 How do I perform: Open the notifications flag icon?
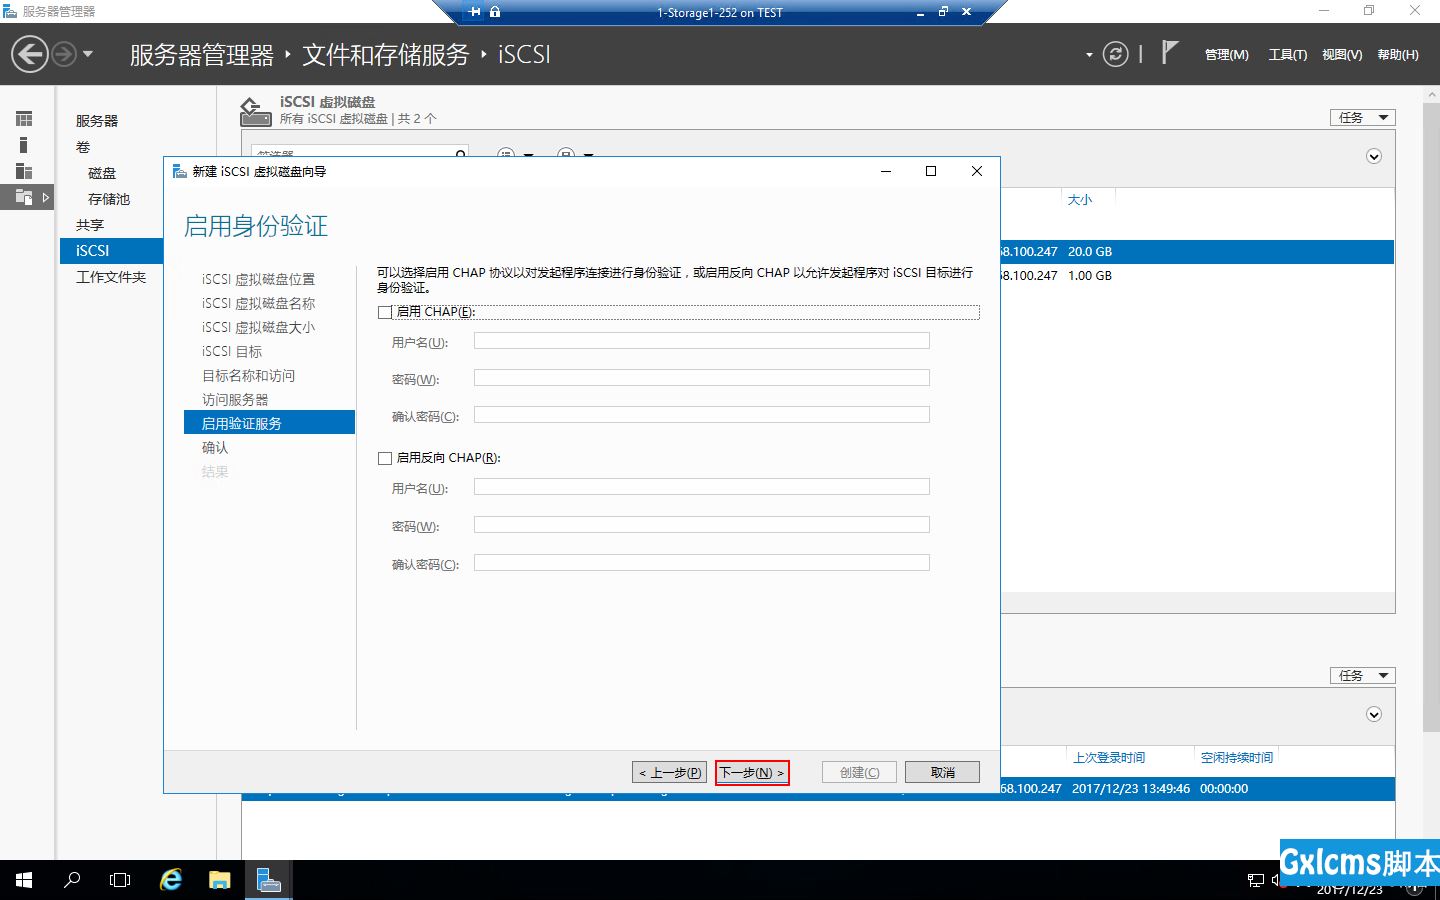(x=1170, y=52)
